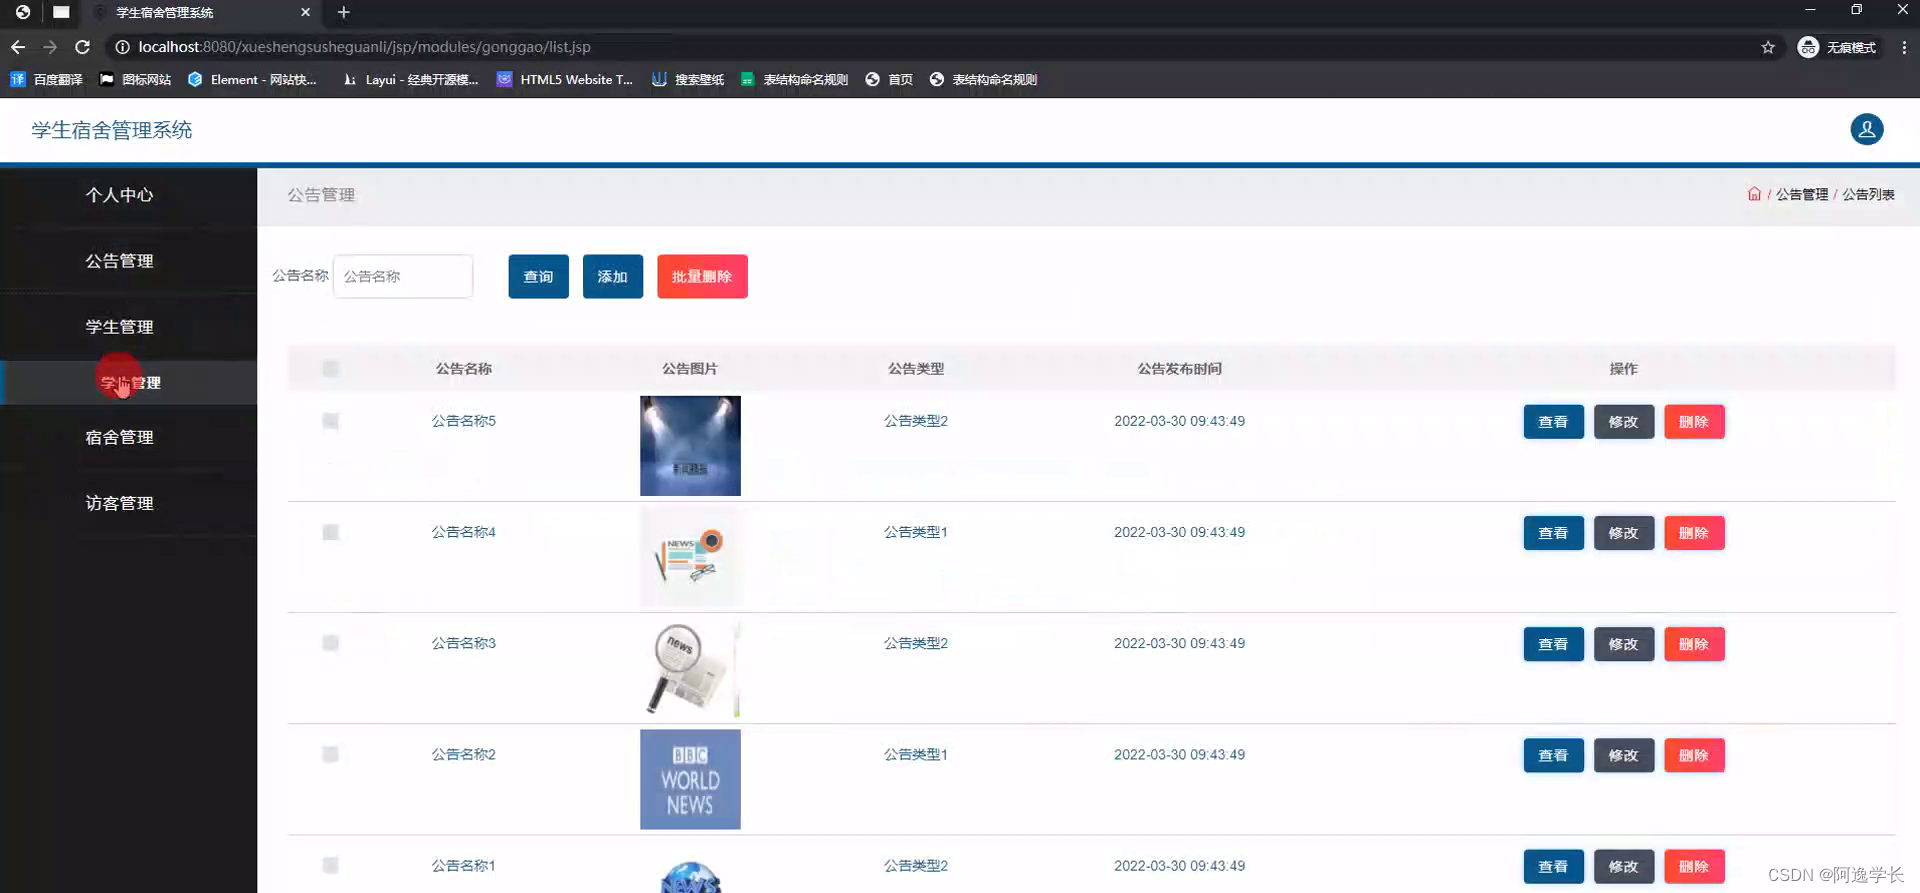This screenshot has height=893, width=1920.
Task: Click the BBC World News image
Action: tap(690, 779)
